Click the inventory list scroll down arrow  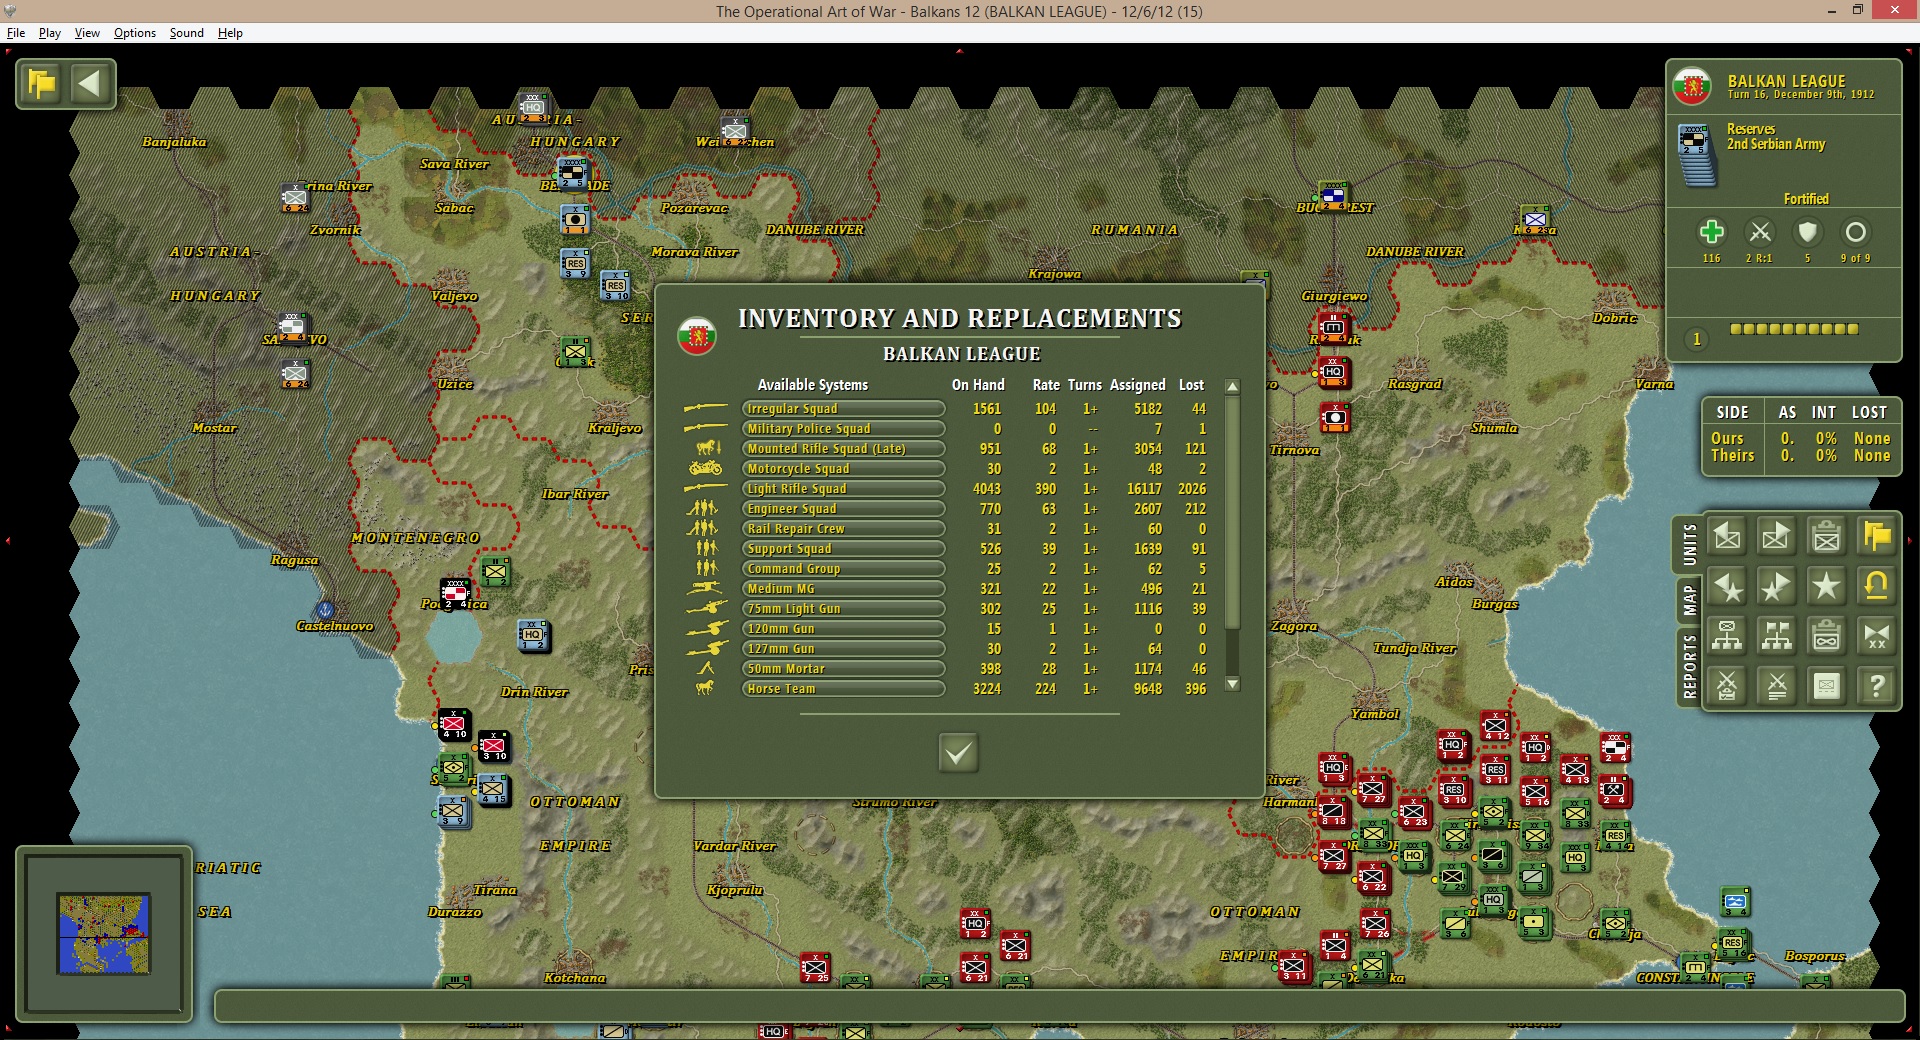point(1233,685)
